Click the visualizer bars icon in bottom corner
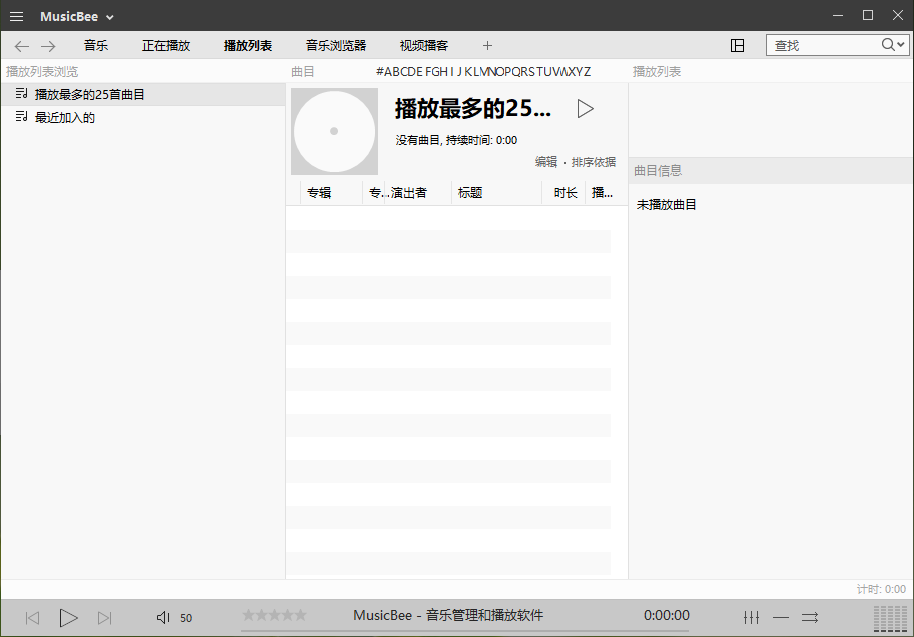 889,617
